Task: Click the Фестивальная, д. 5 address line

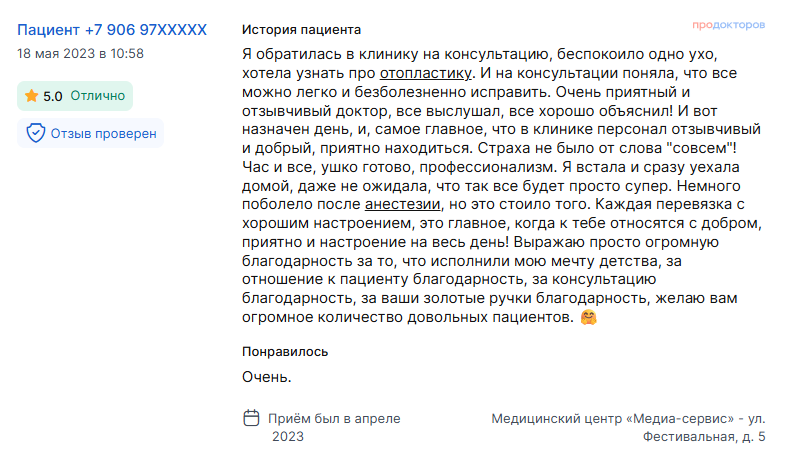Action: click(x=704, y=437)
